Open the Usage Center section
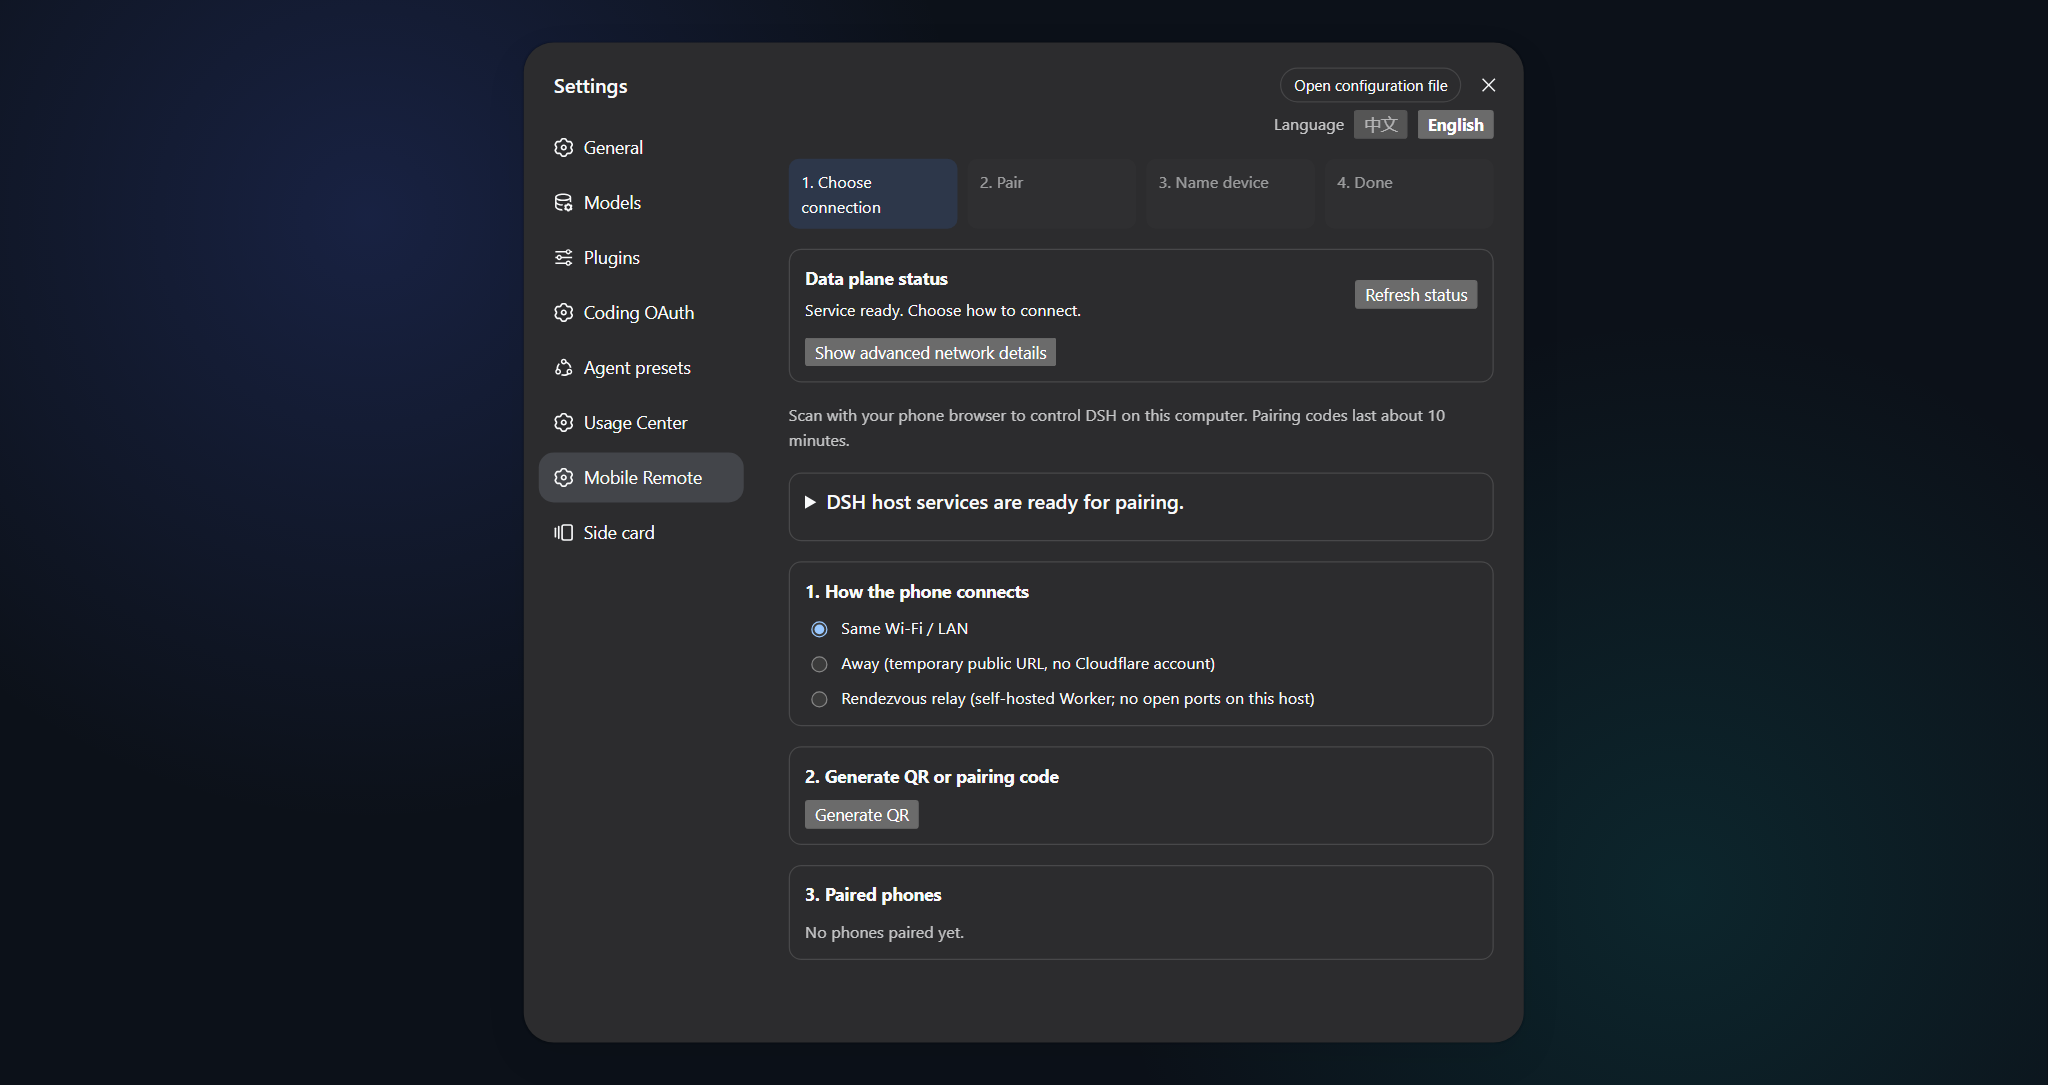The height and width of the screenshot is (1085, 2048). (641, 423)
